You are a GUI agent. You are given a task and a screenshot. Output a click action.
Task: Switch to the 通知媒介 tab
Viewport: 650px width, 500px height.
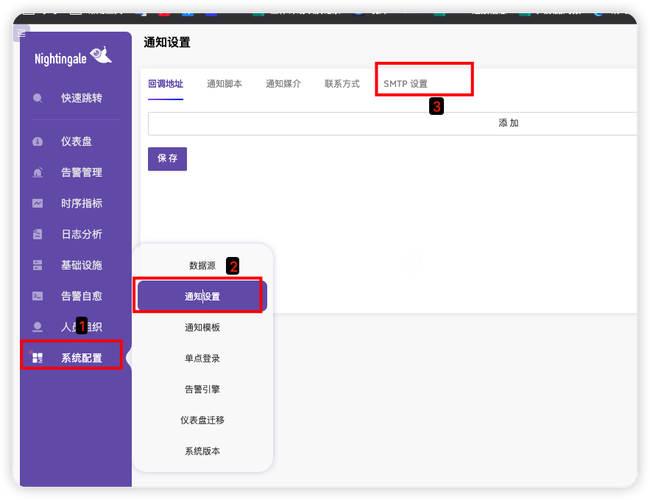pyautogui.click(x=283, y=84)
